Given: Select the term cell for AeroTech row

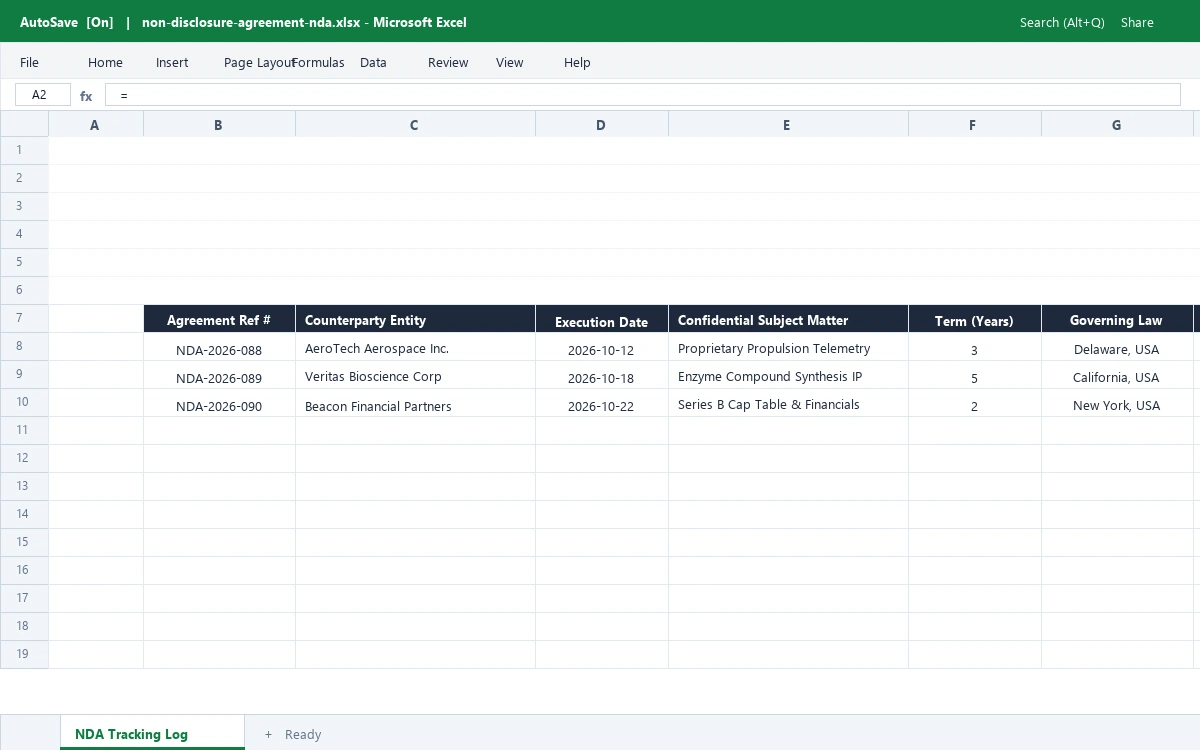Looking at the screenshot, I should click(974, 347).
